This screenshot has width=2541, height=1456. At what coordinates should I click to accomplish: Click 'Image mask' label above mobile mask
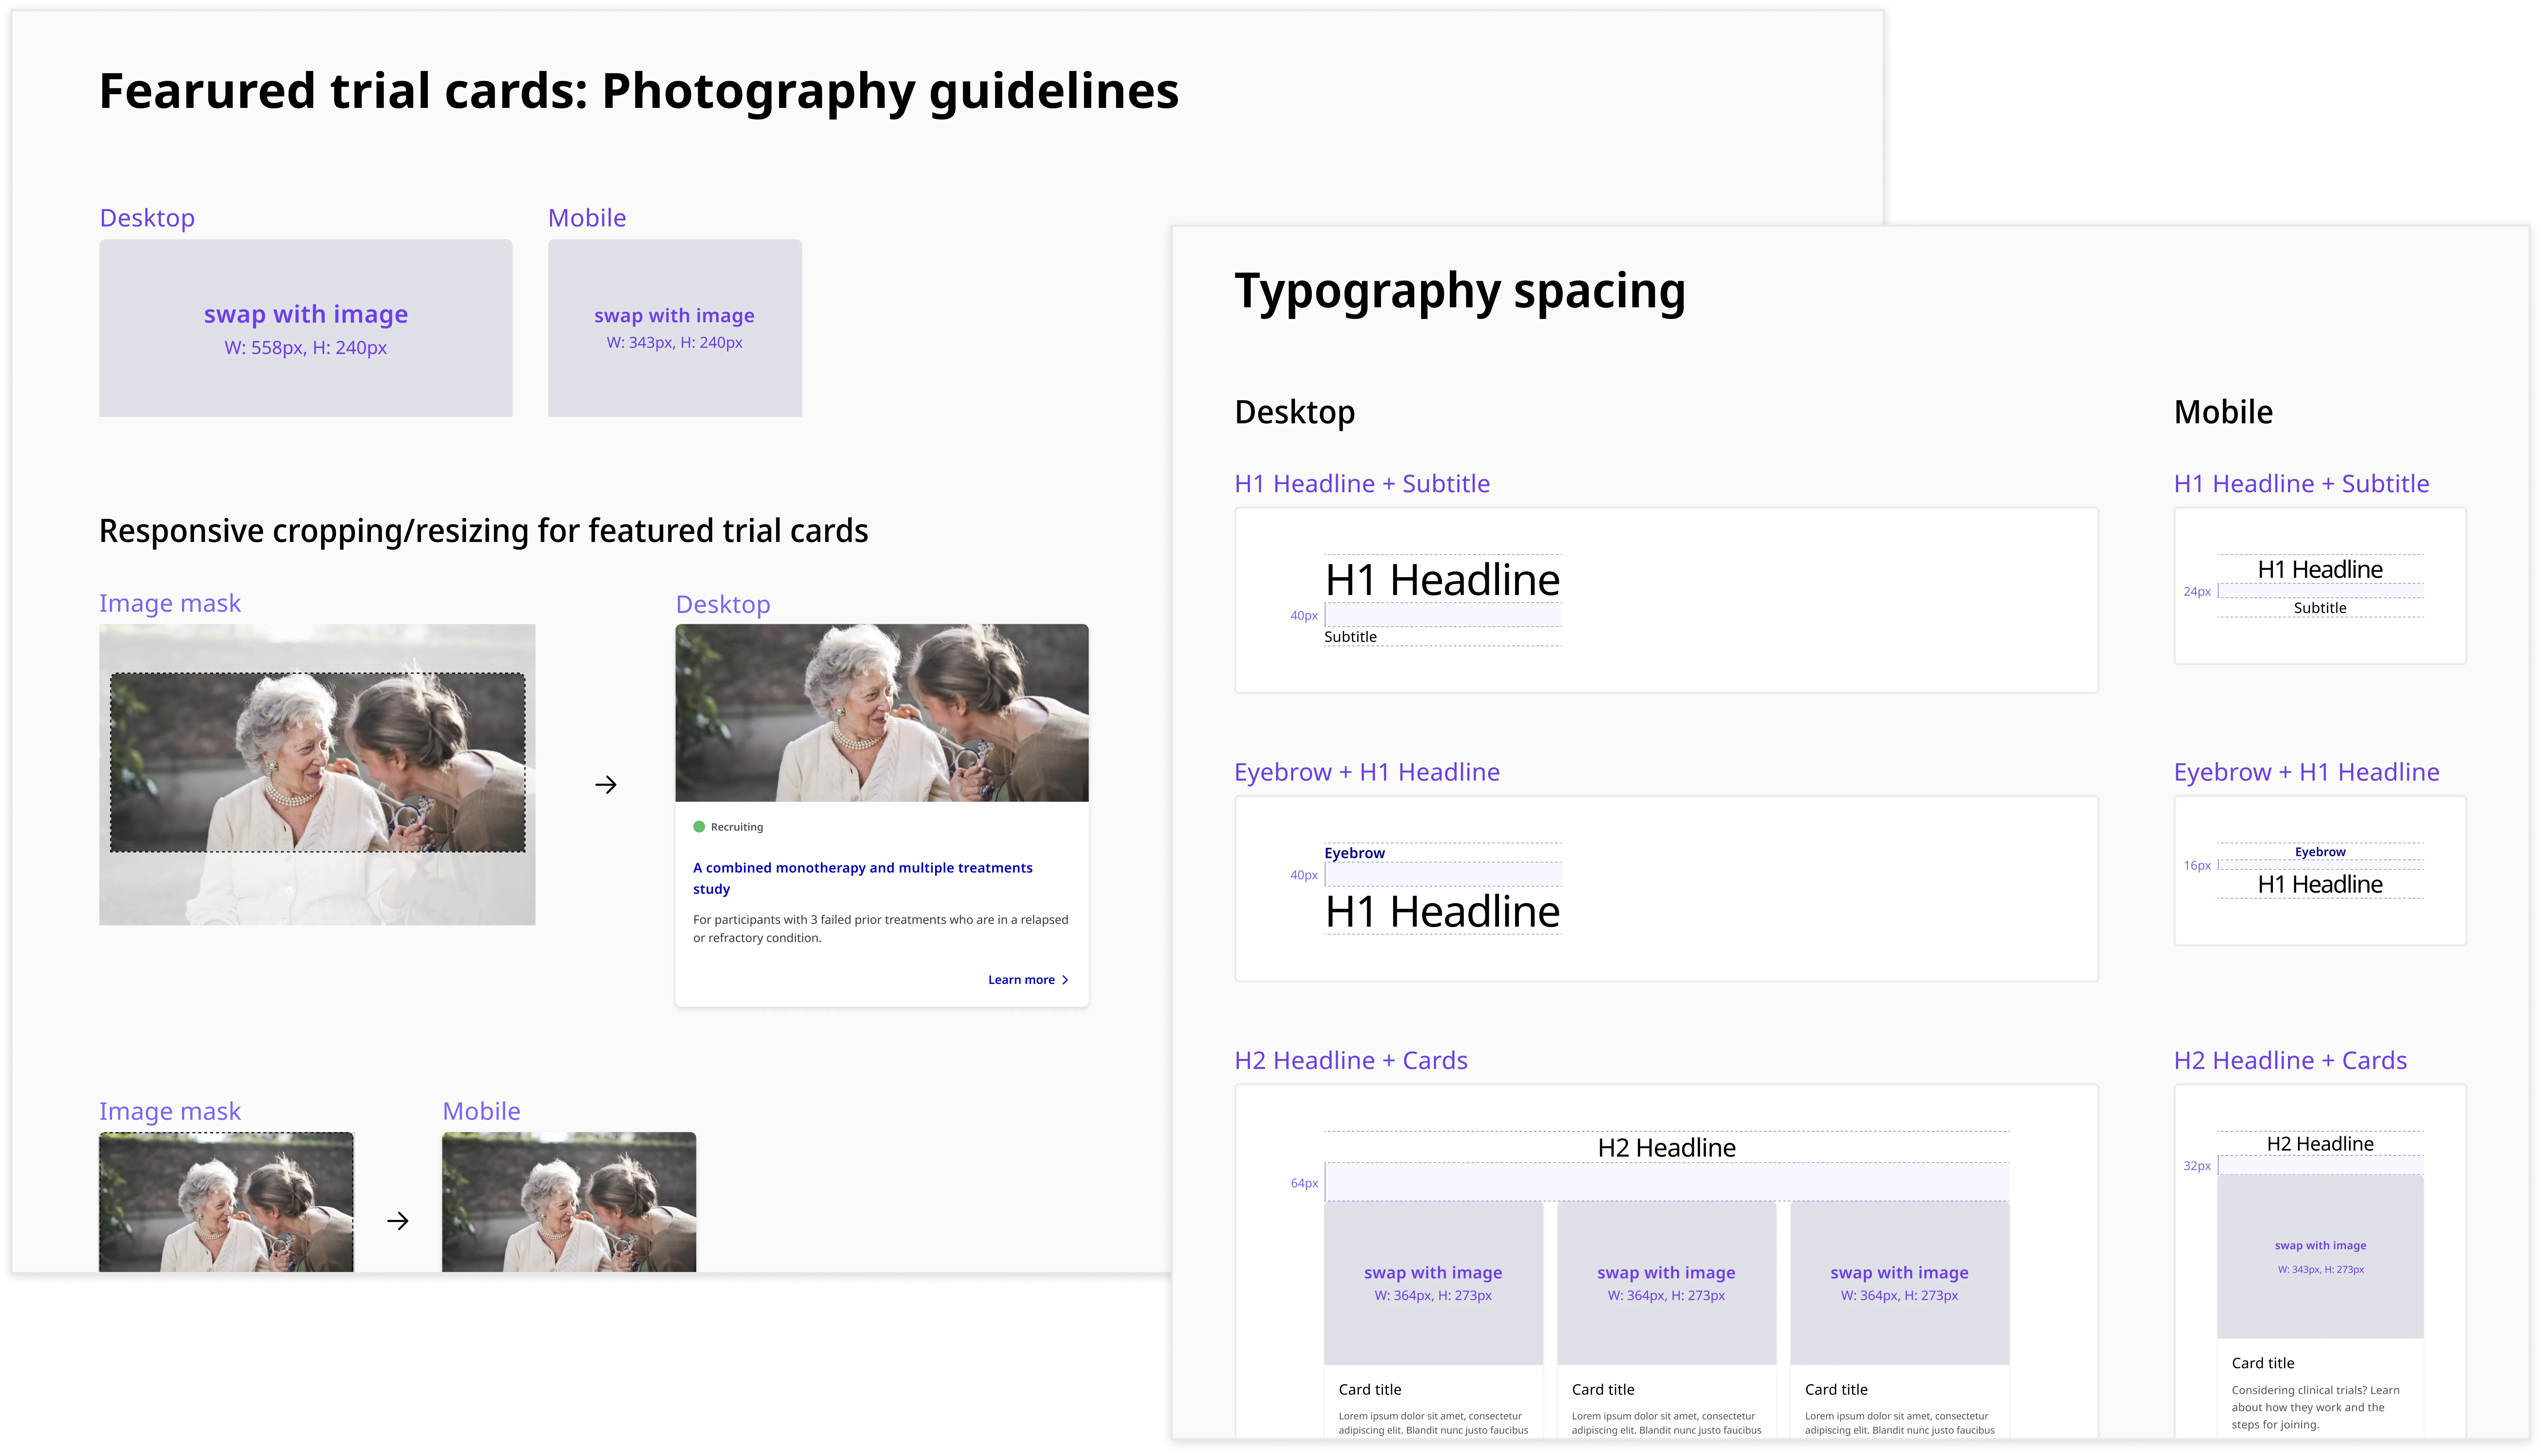click(x=170, y=1112)
